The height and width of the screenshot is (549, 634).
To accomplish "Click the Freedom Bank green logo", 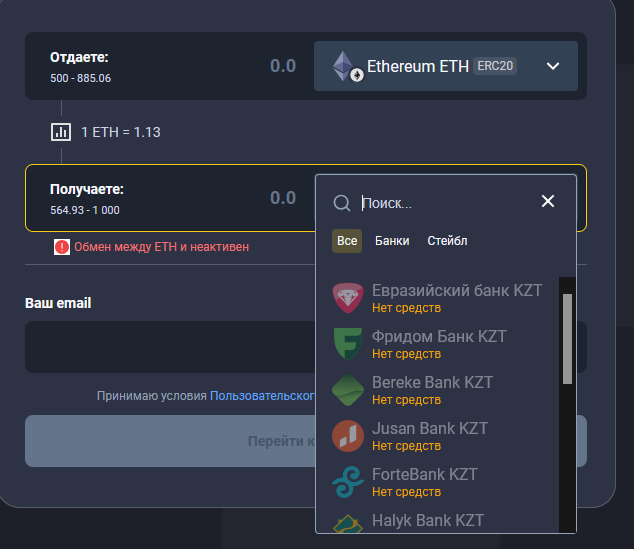I will [348, 344].
